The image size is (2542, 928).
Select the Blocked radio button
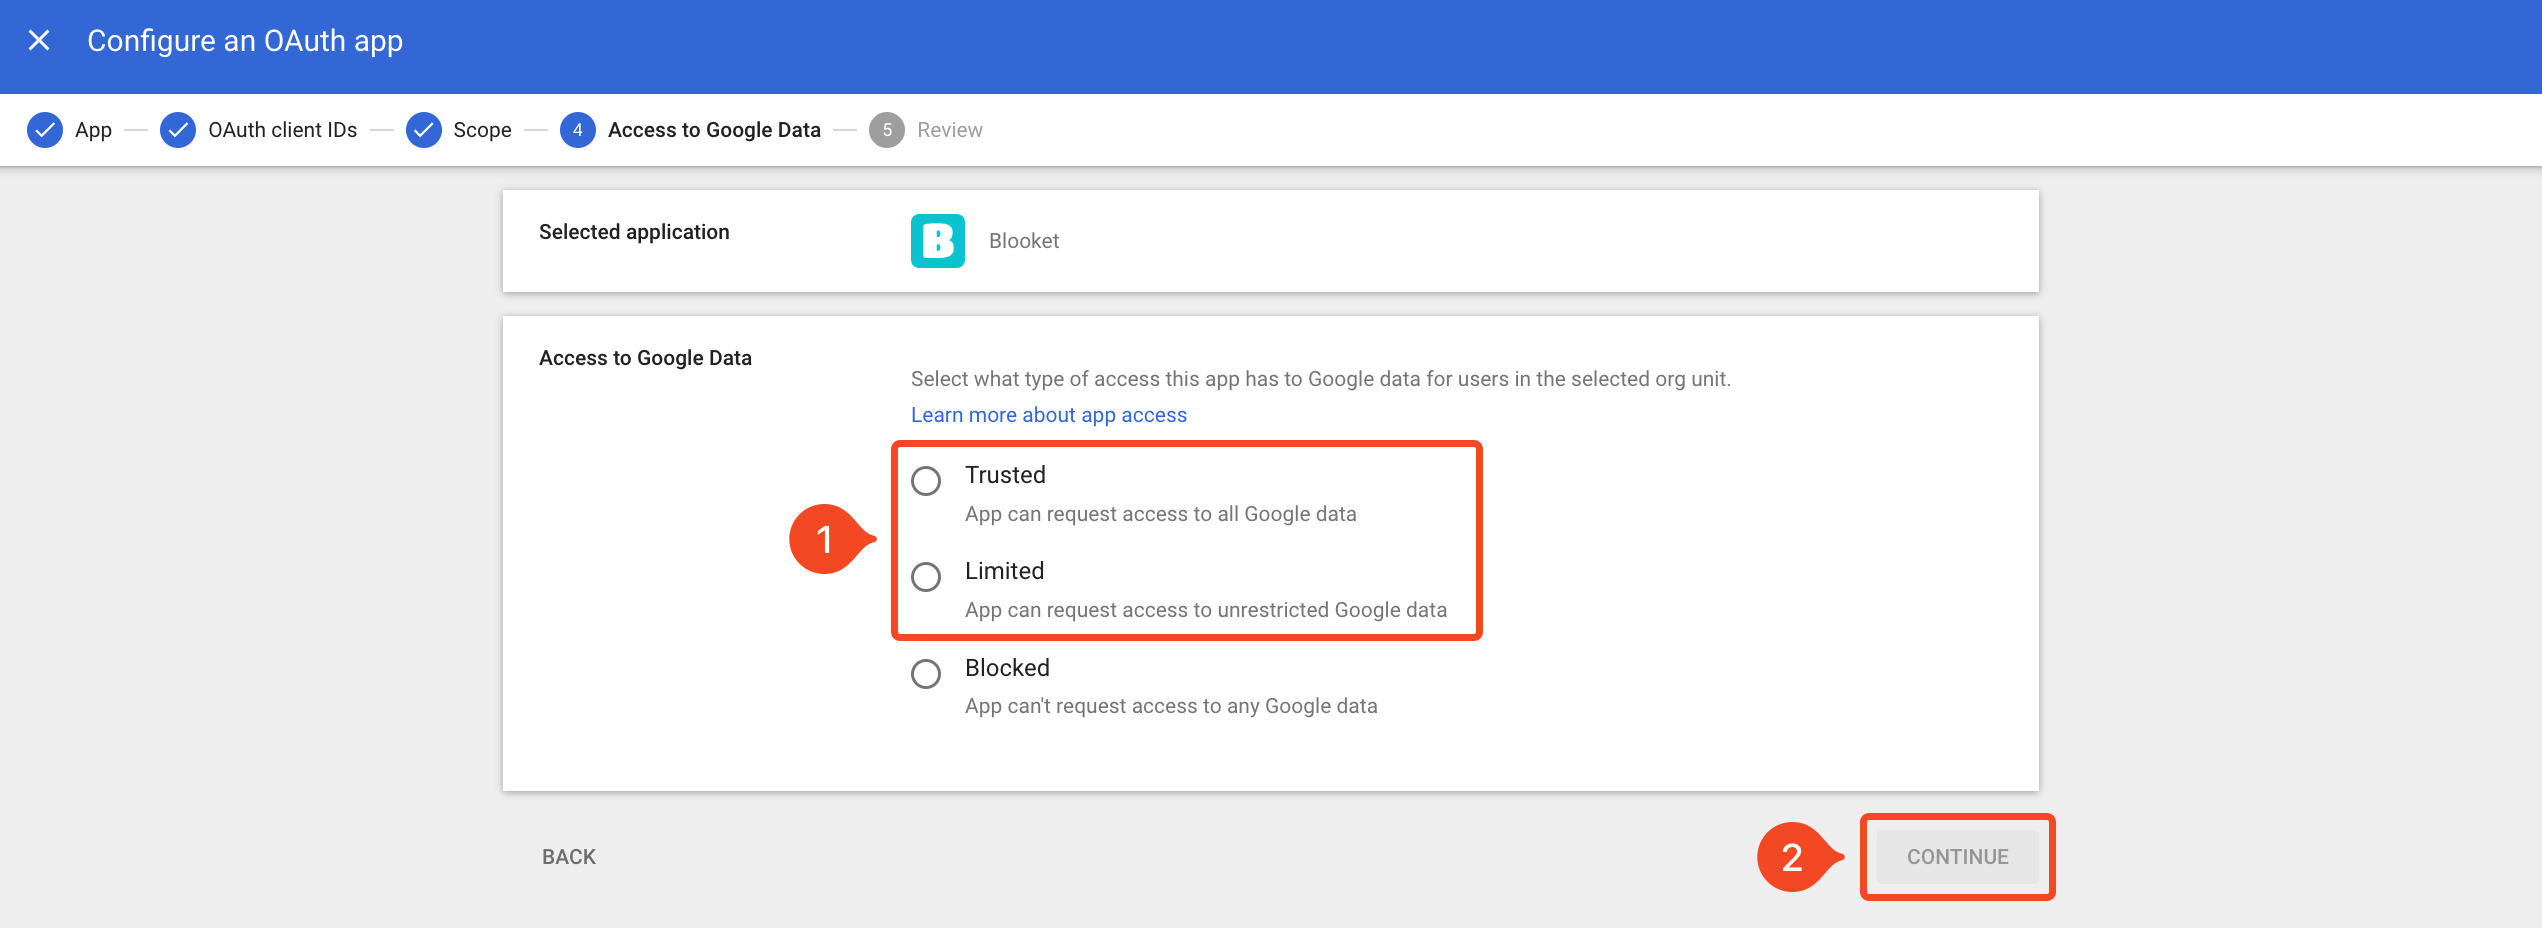pyautogui.click(x=926, y=674)
